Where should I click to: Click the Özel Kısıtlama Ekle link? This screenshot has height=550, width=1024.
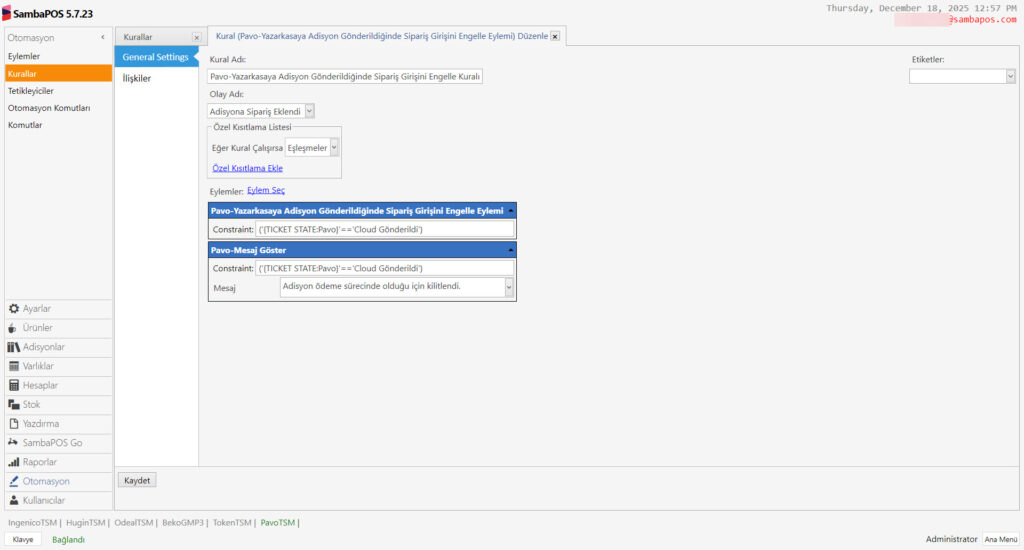pos(247,168)
